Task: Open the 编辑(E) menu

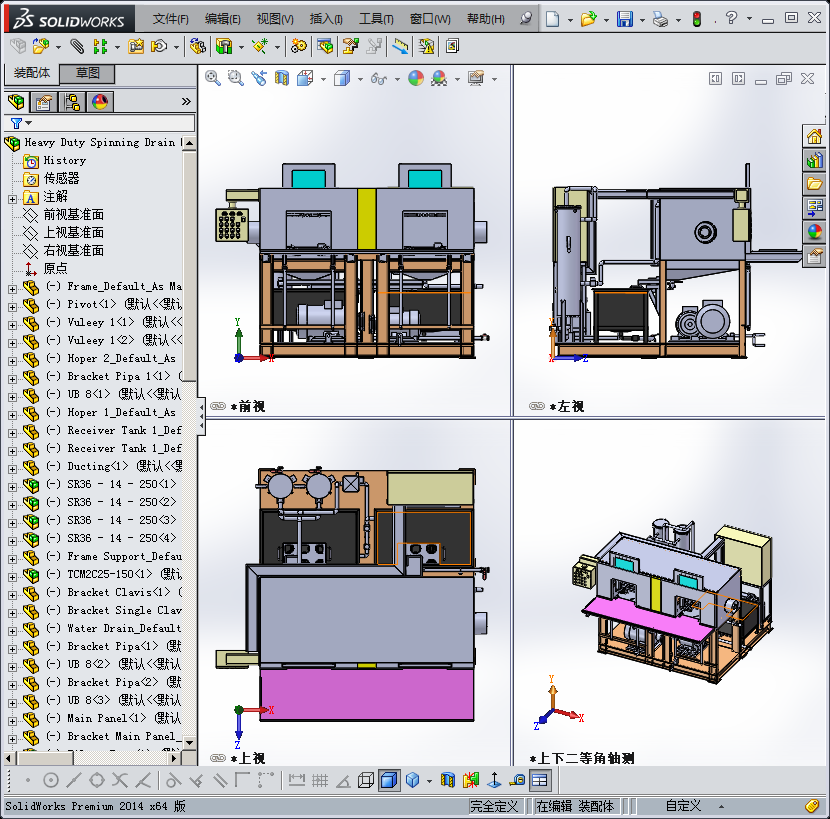Action: tap(222, 19)
